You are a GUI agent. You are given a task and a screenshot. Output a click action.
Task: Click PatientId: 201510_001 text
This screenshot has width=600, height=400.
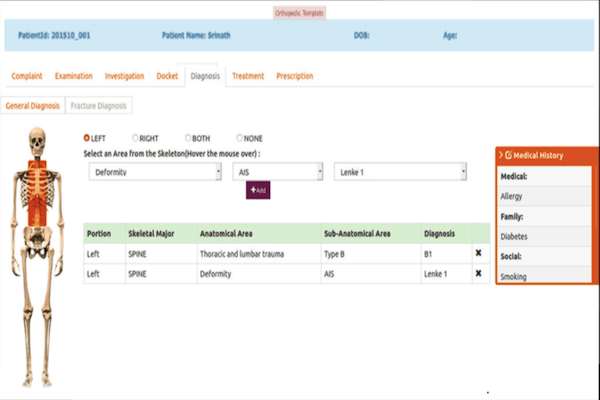click(54, 35)
